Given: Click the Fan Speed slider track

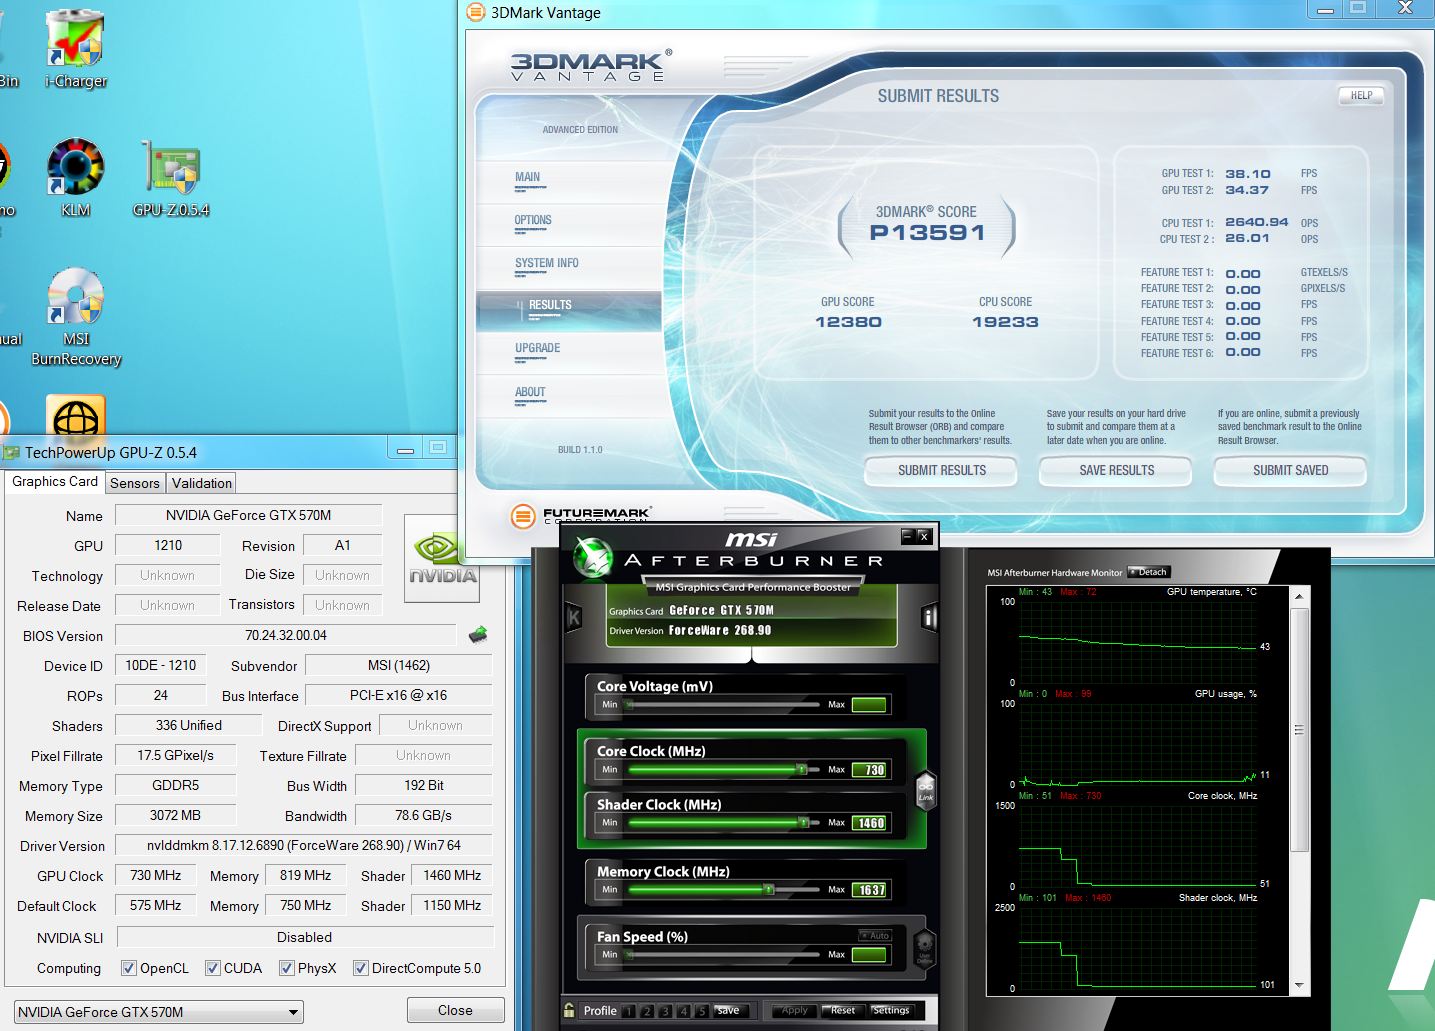Looking at the screenshot, I should pos(722,954).
